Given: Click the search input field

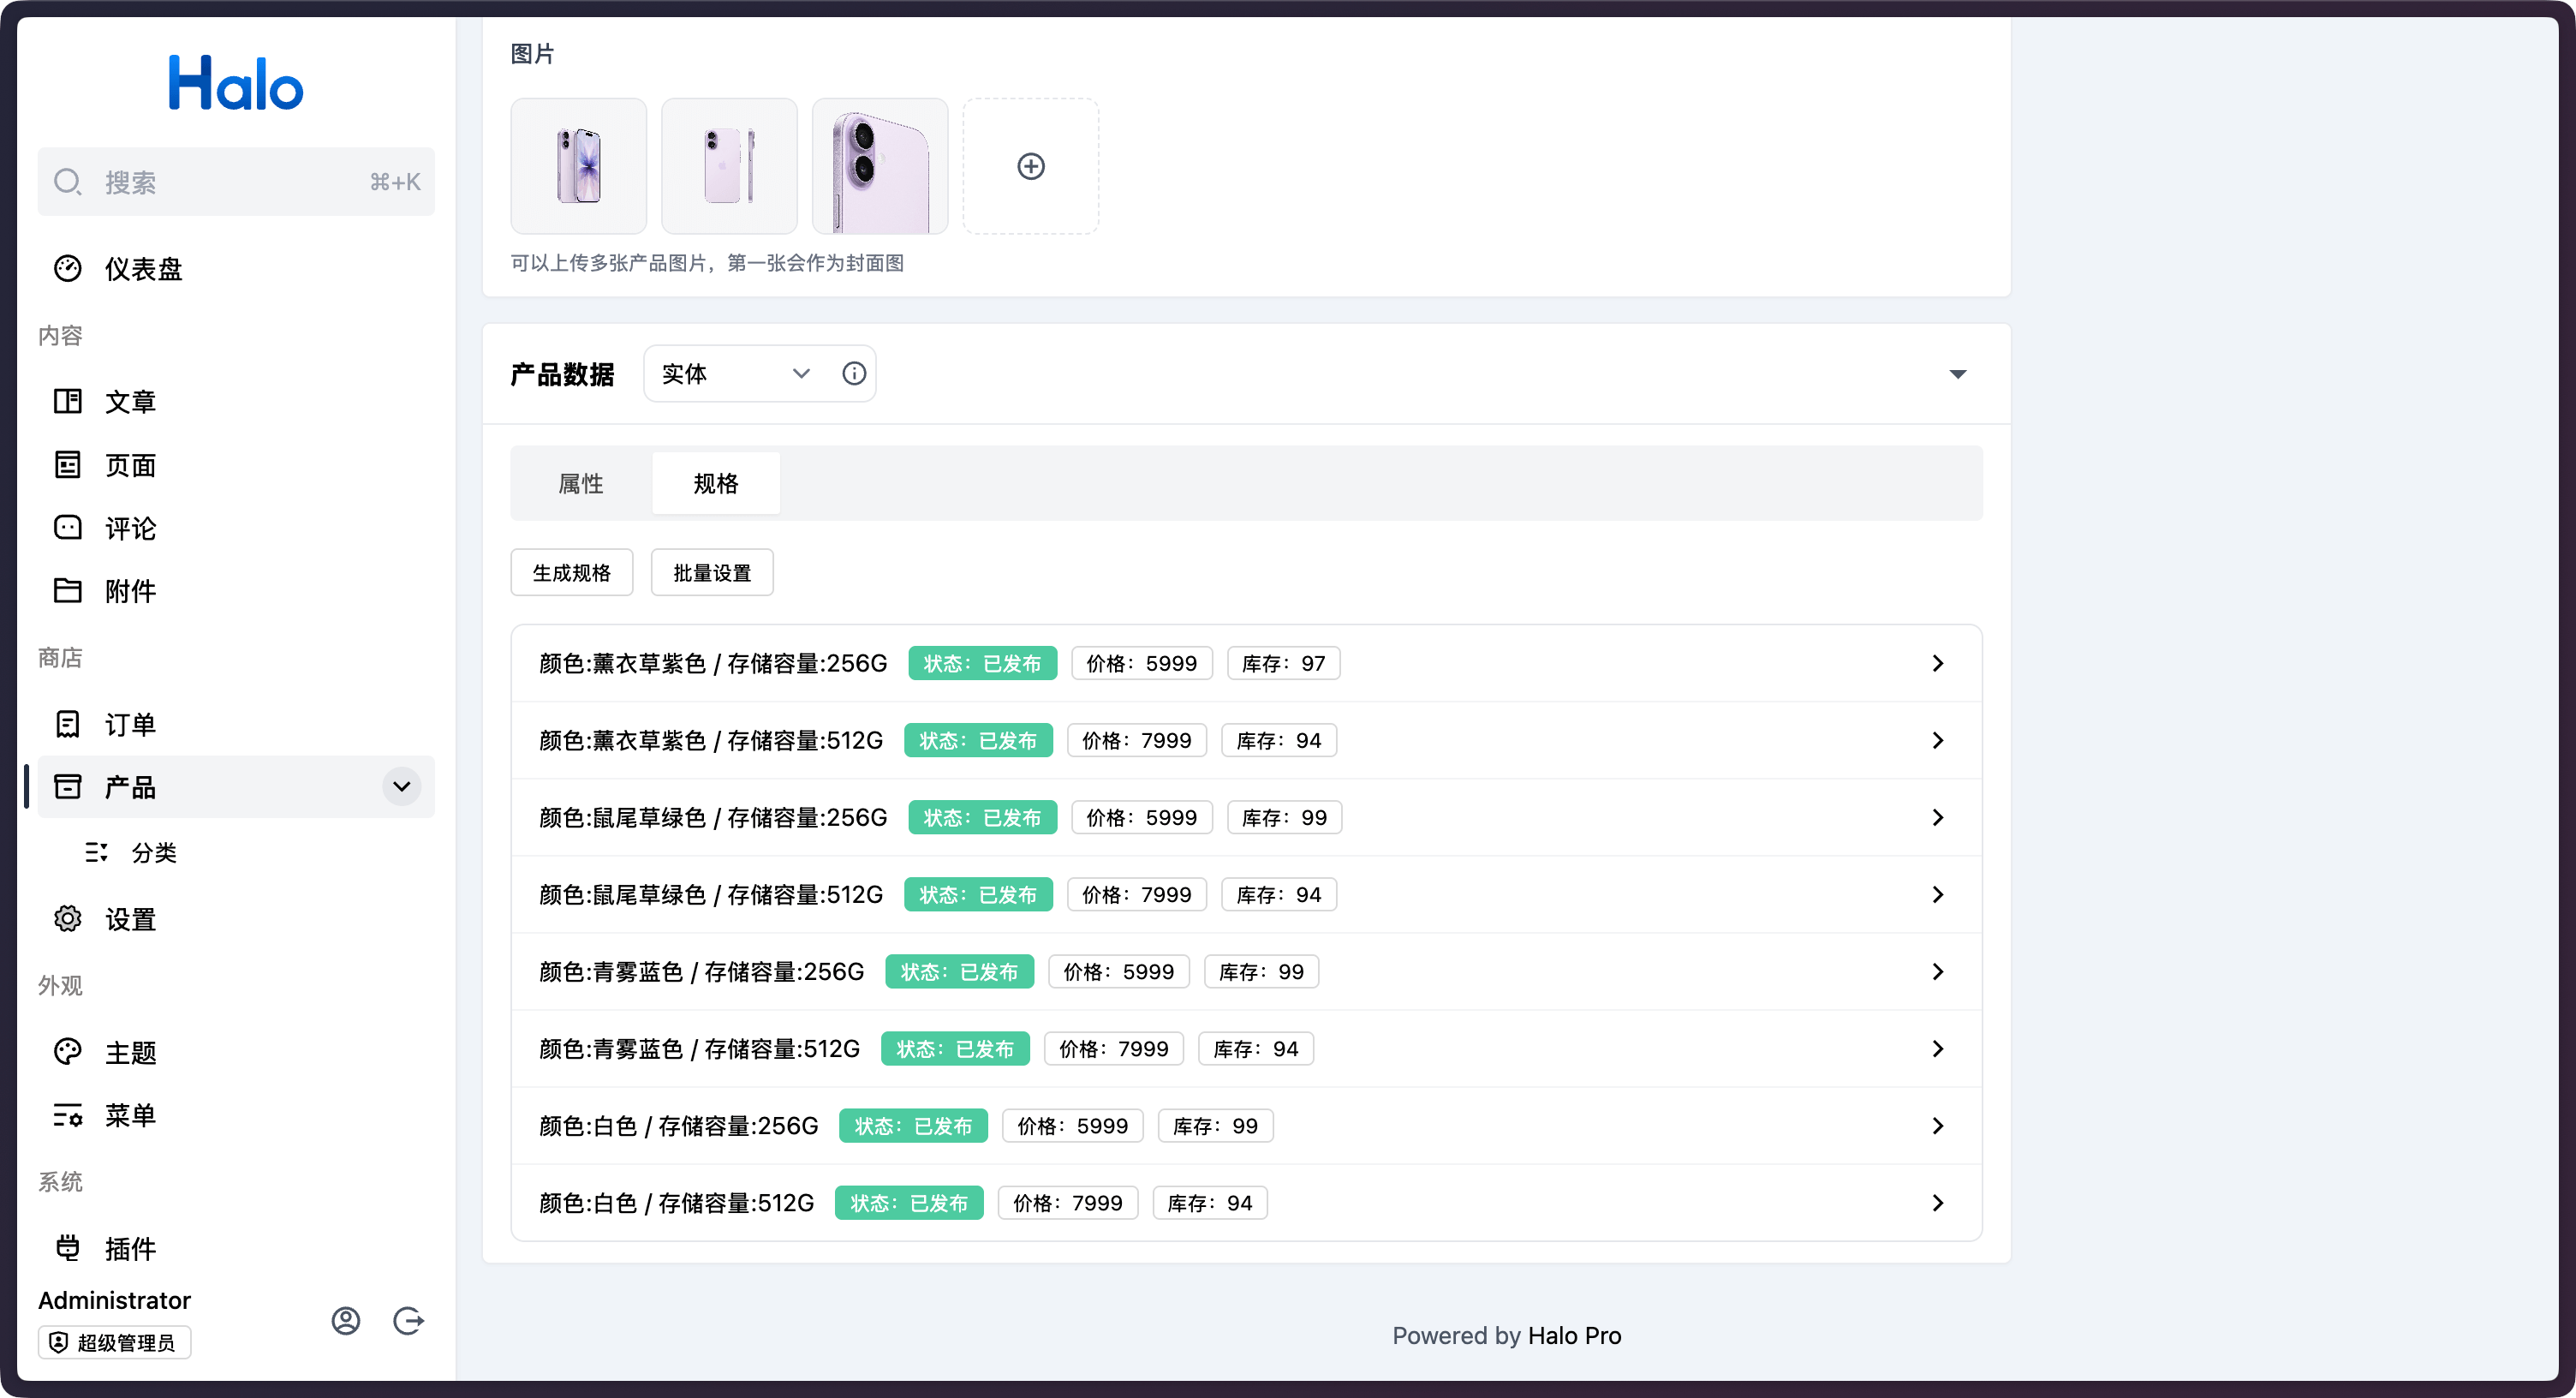Looking at the screenshot, I should [235, 182].
